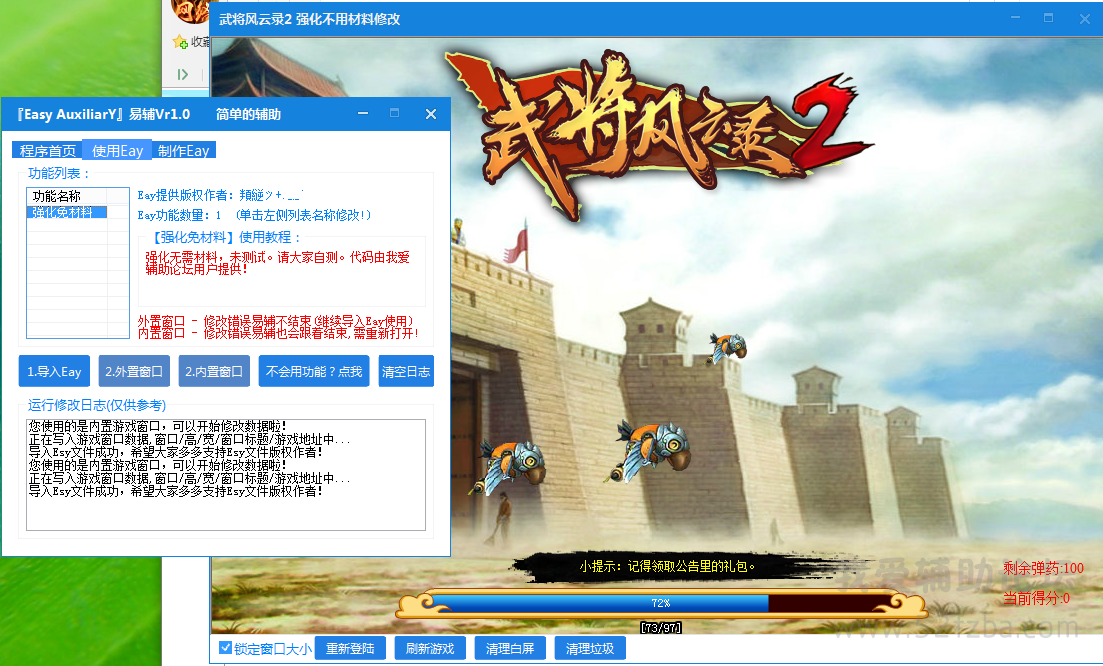Maximize the Easy AuxiliarY window
This screenshot has height=666, width=1103.
(395, 113)
